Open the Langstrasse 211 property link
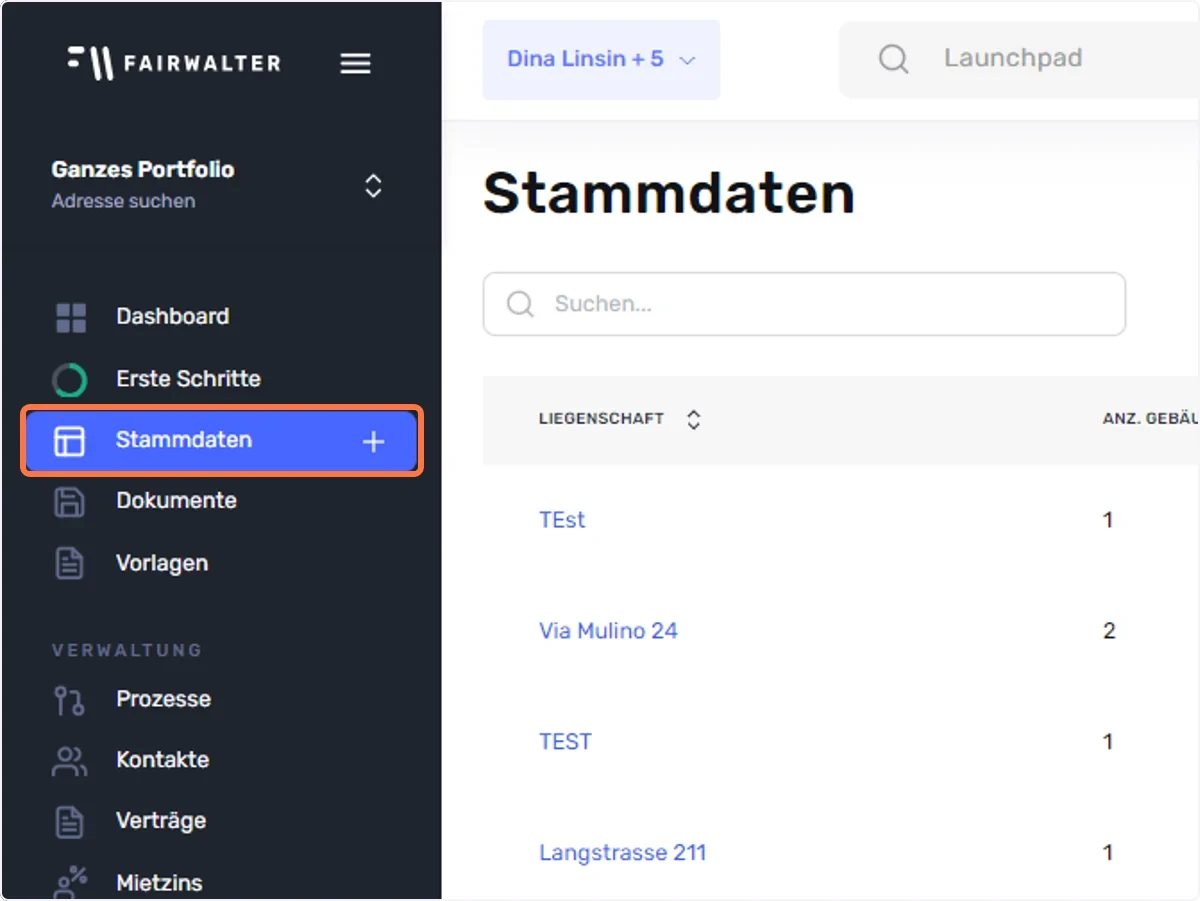The image size is (1200, 901). [622, 853]
